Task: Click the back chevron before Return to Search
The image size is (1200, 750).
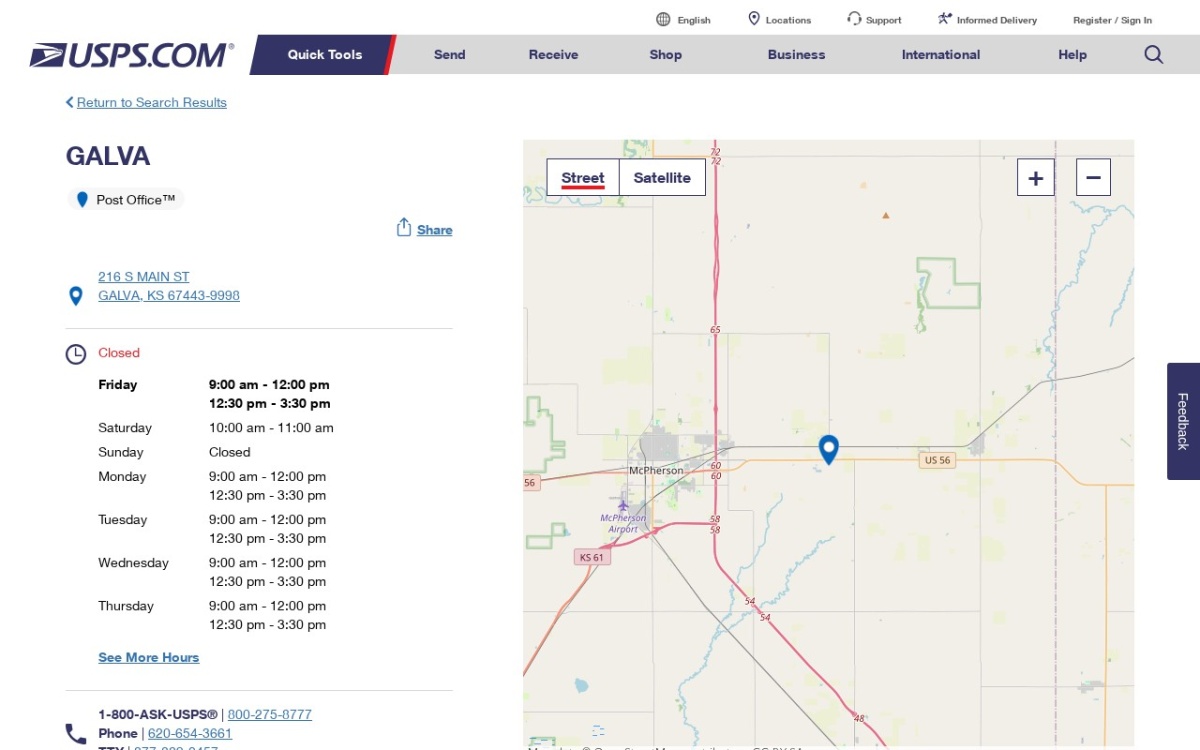Action: click(70, 102)
